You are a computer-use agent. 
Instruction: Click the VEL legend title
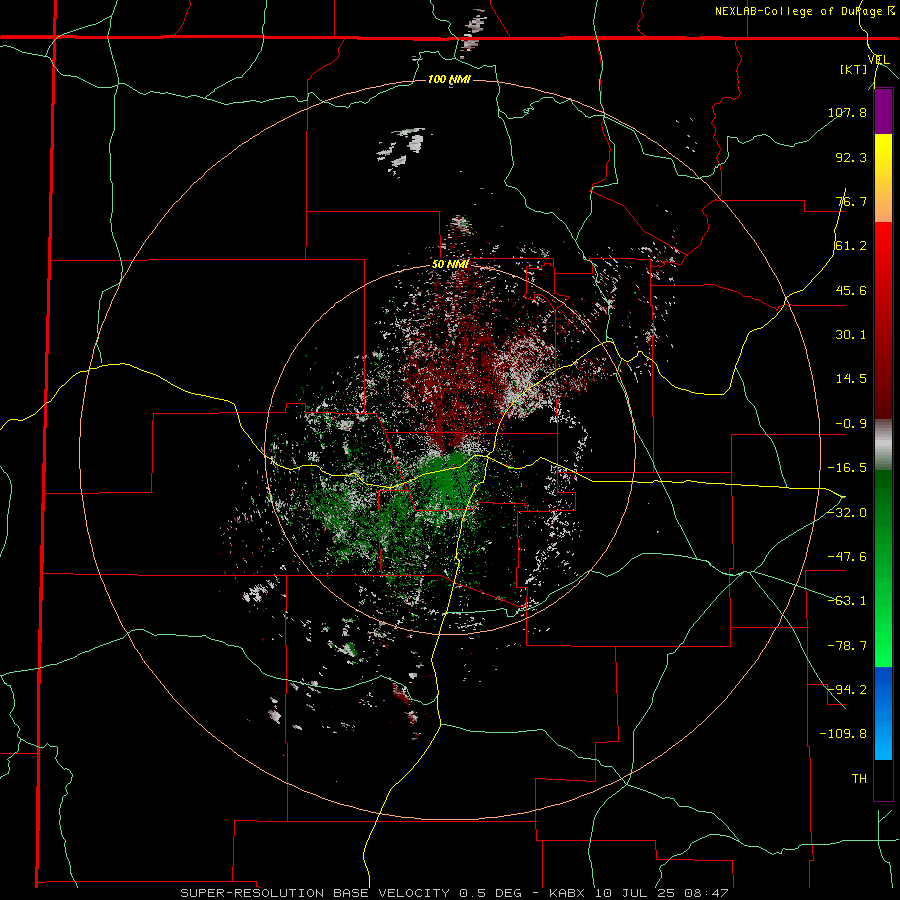pos(878,60)
